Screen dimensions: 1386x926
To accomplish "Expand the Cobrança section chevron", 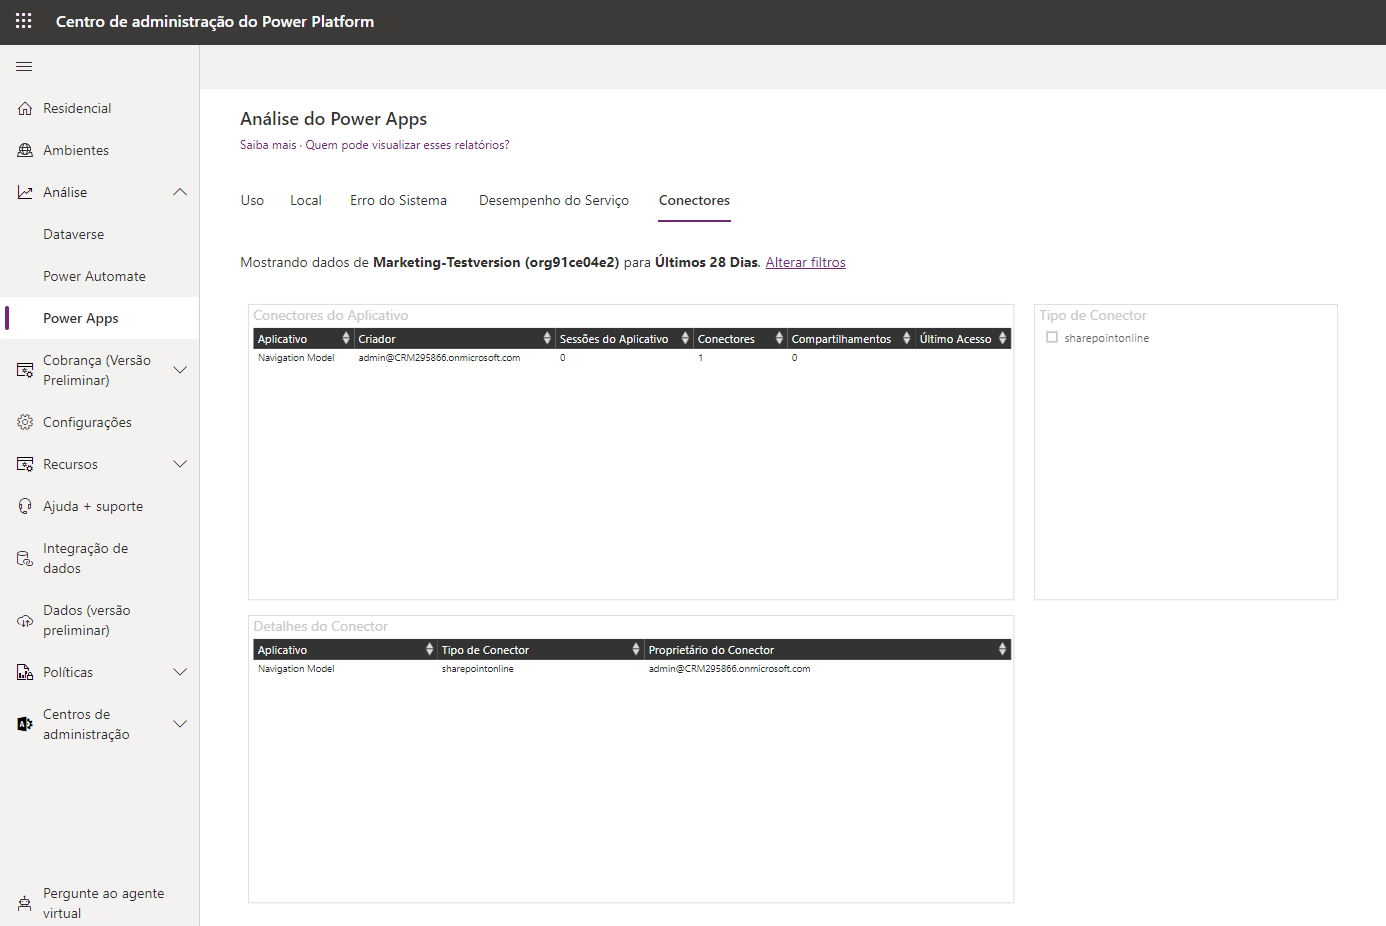I will [x=180, y=370].
